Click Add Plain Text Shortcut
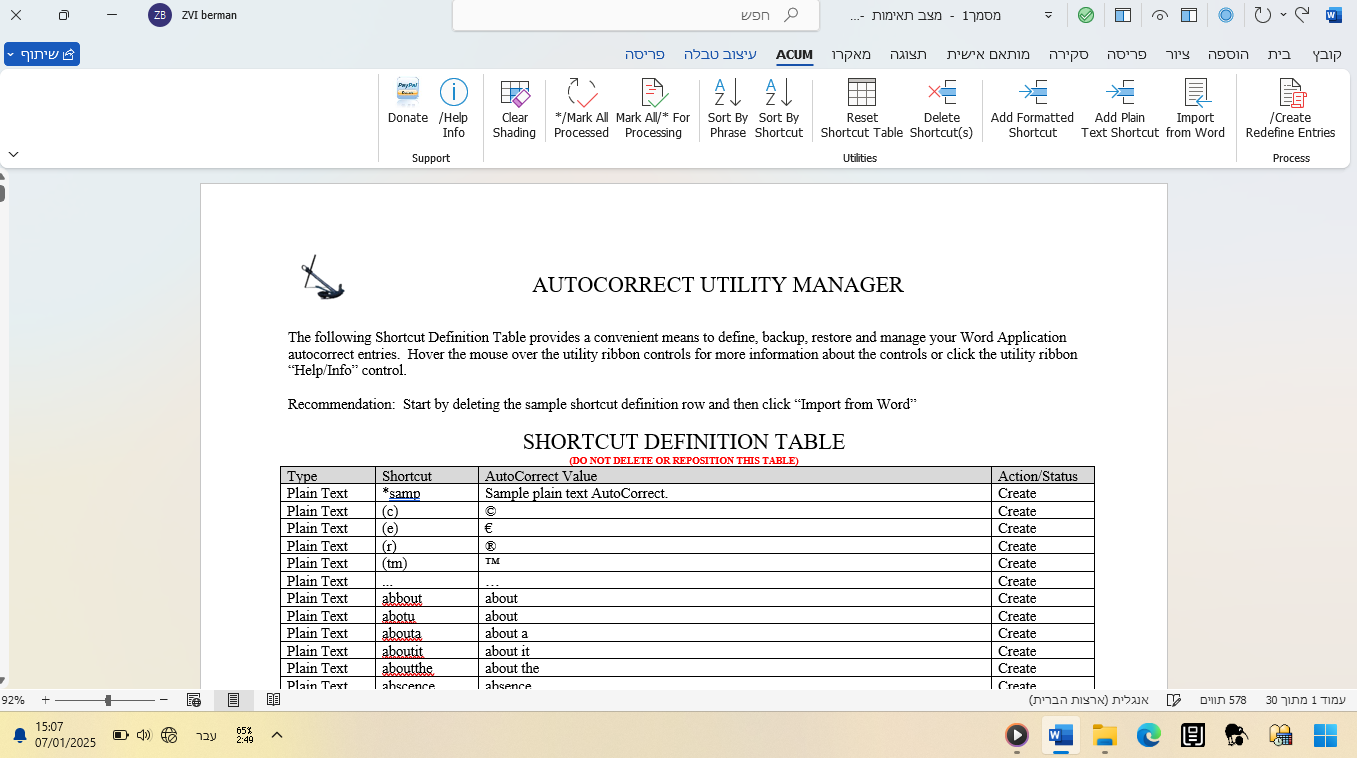 click(1120, 109)
